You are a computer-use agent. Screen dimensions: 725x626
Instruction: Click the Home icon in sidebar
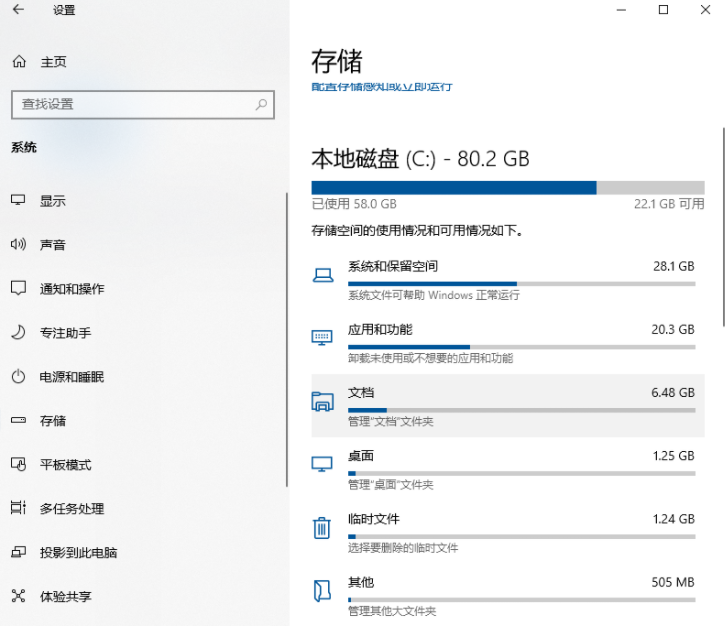click(18, 62)
